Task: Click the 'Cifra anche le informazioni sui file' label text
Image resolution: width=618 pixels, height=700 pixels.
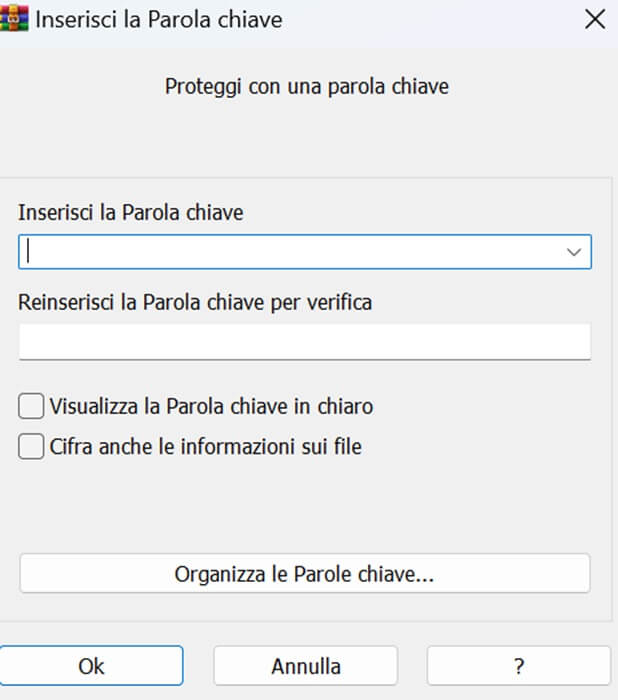Action: 205,447
